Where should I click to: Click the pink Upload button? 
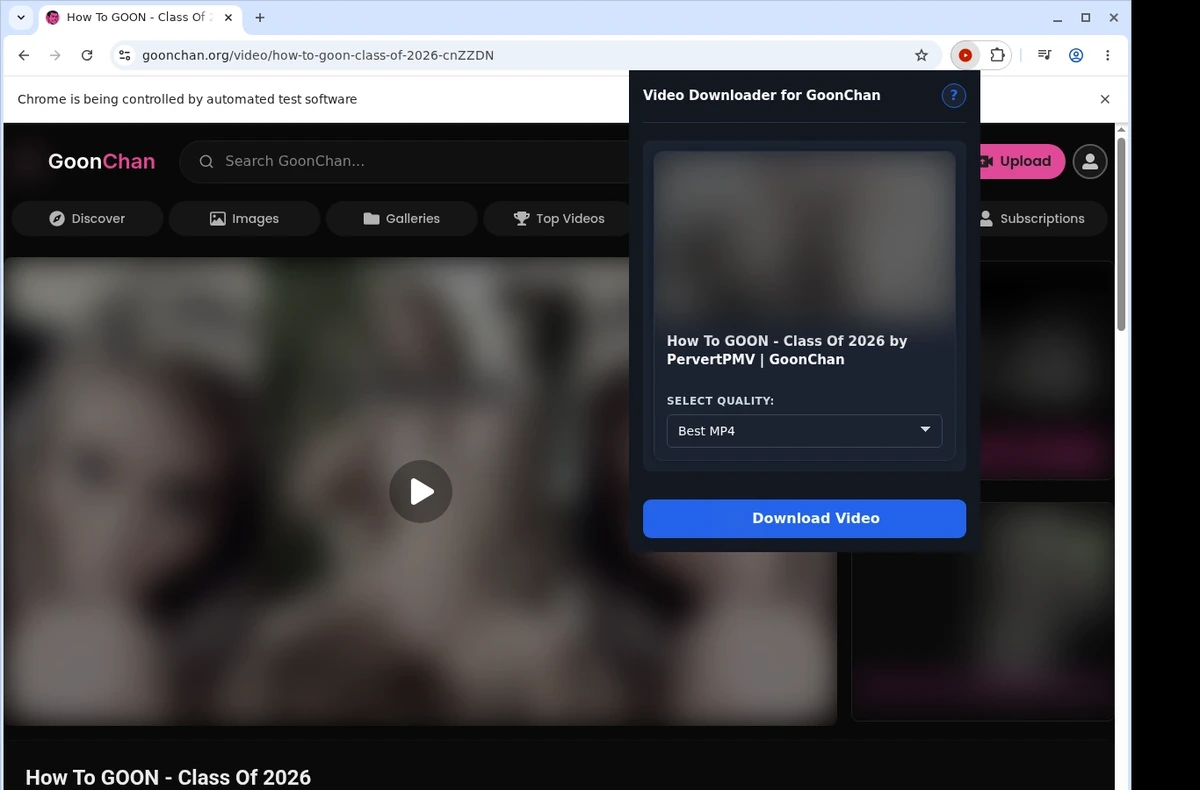(x=1020, y=161)
